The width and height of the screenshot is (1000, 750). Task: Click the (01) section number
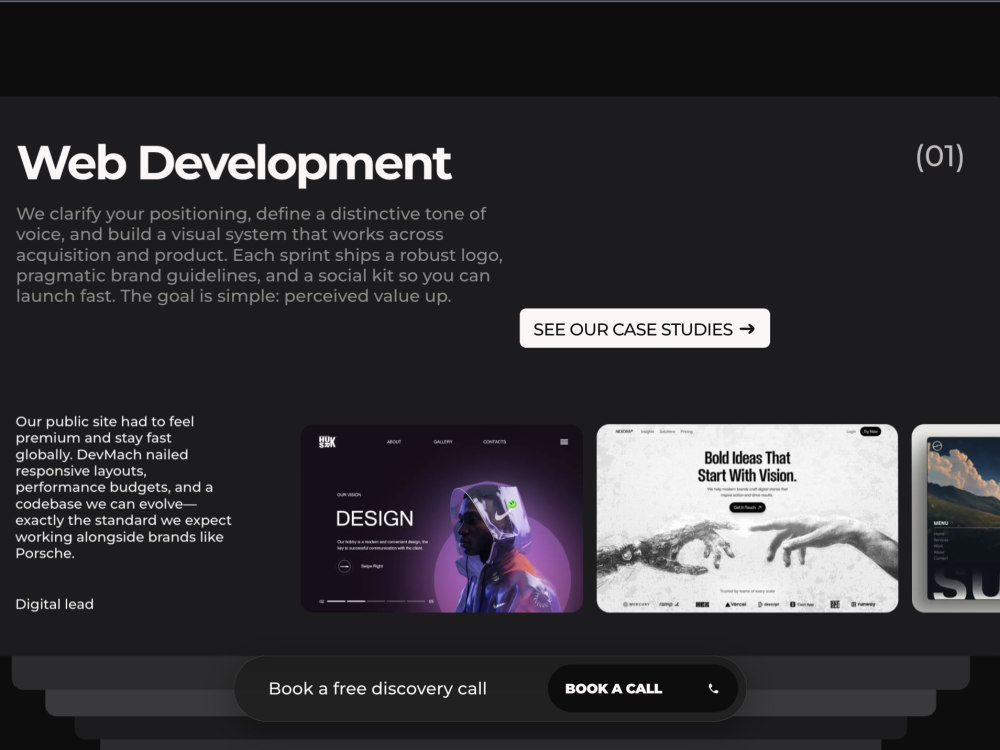939,157
